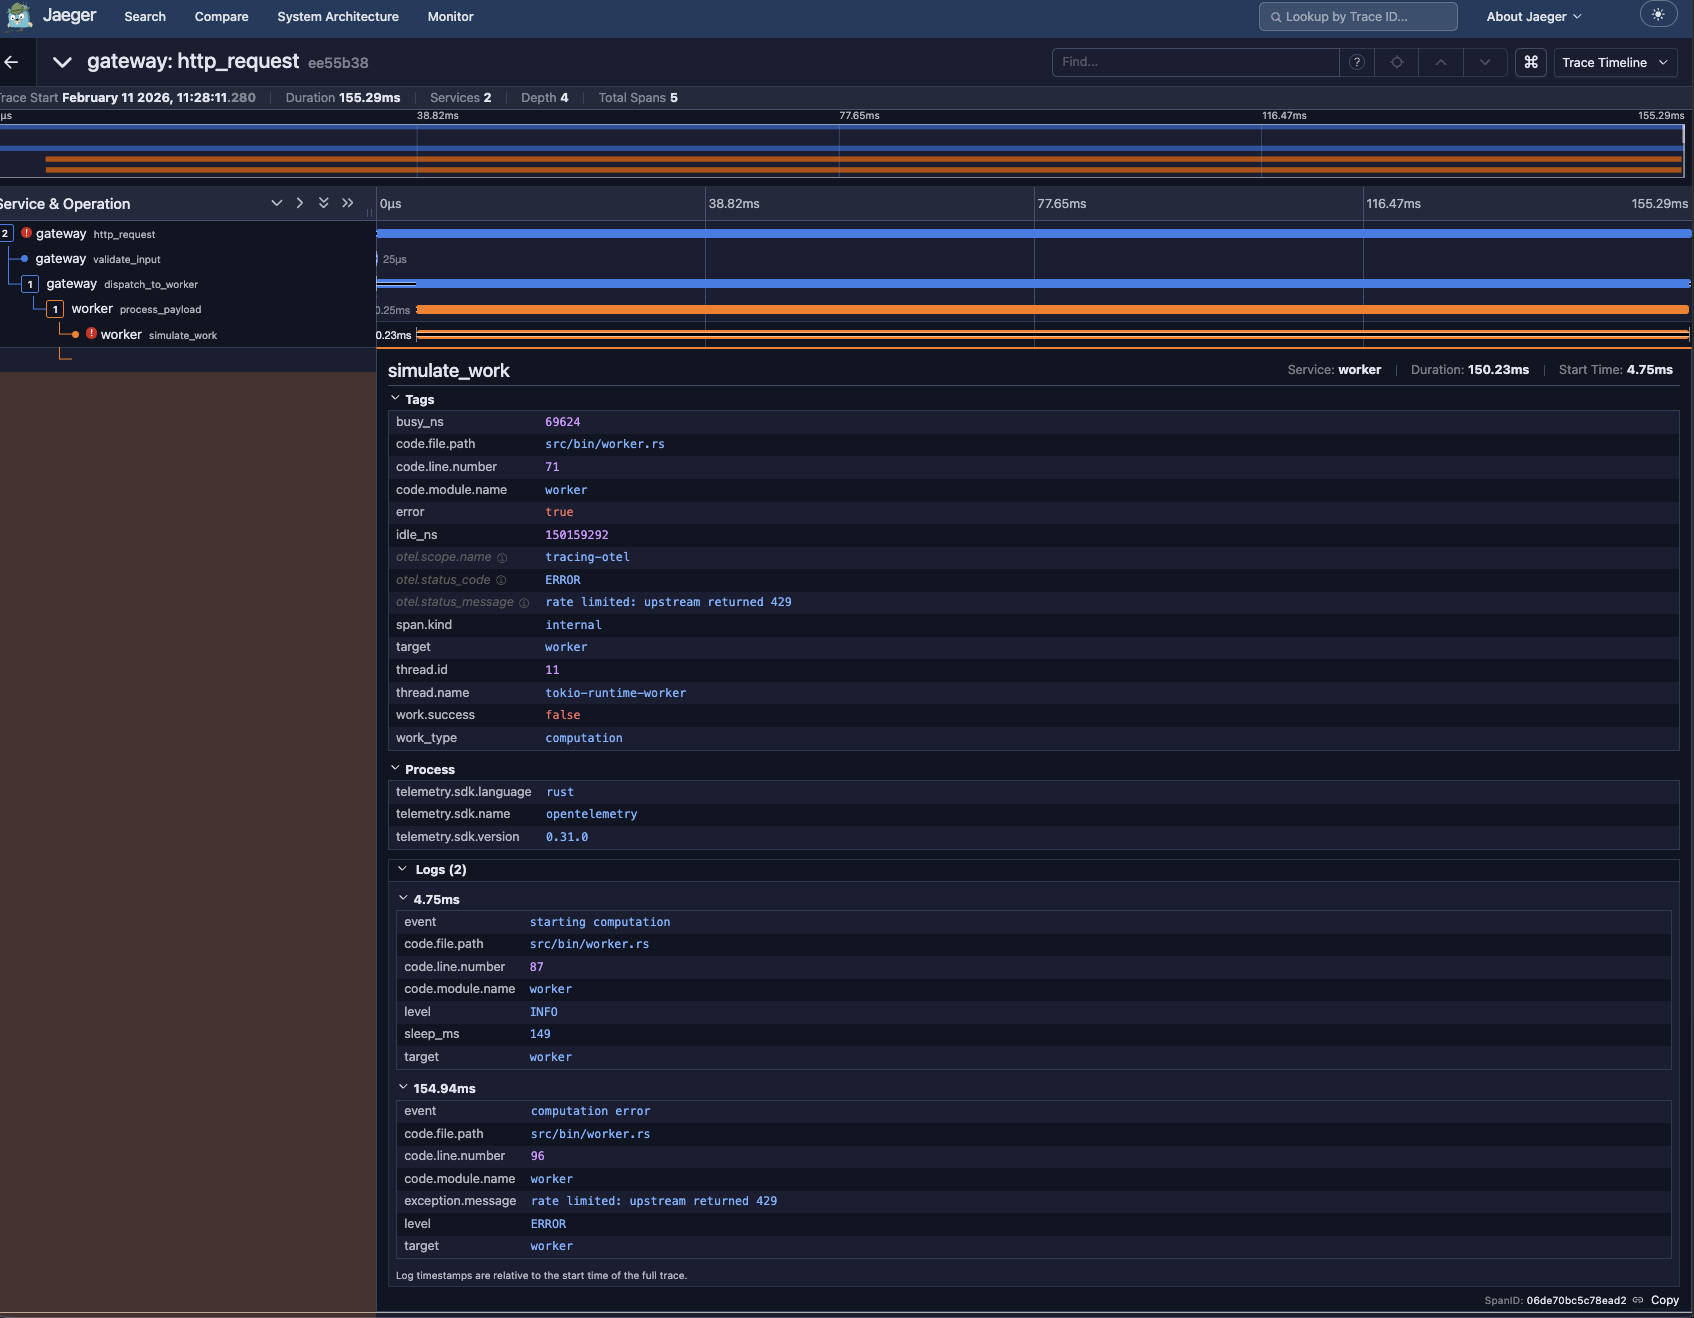
Task: Click the focus search matches target icon
Action: click(1396, 62)
